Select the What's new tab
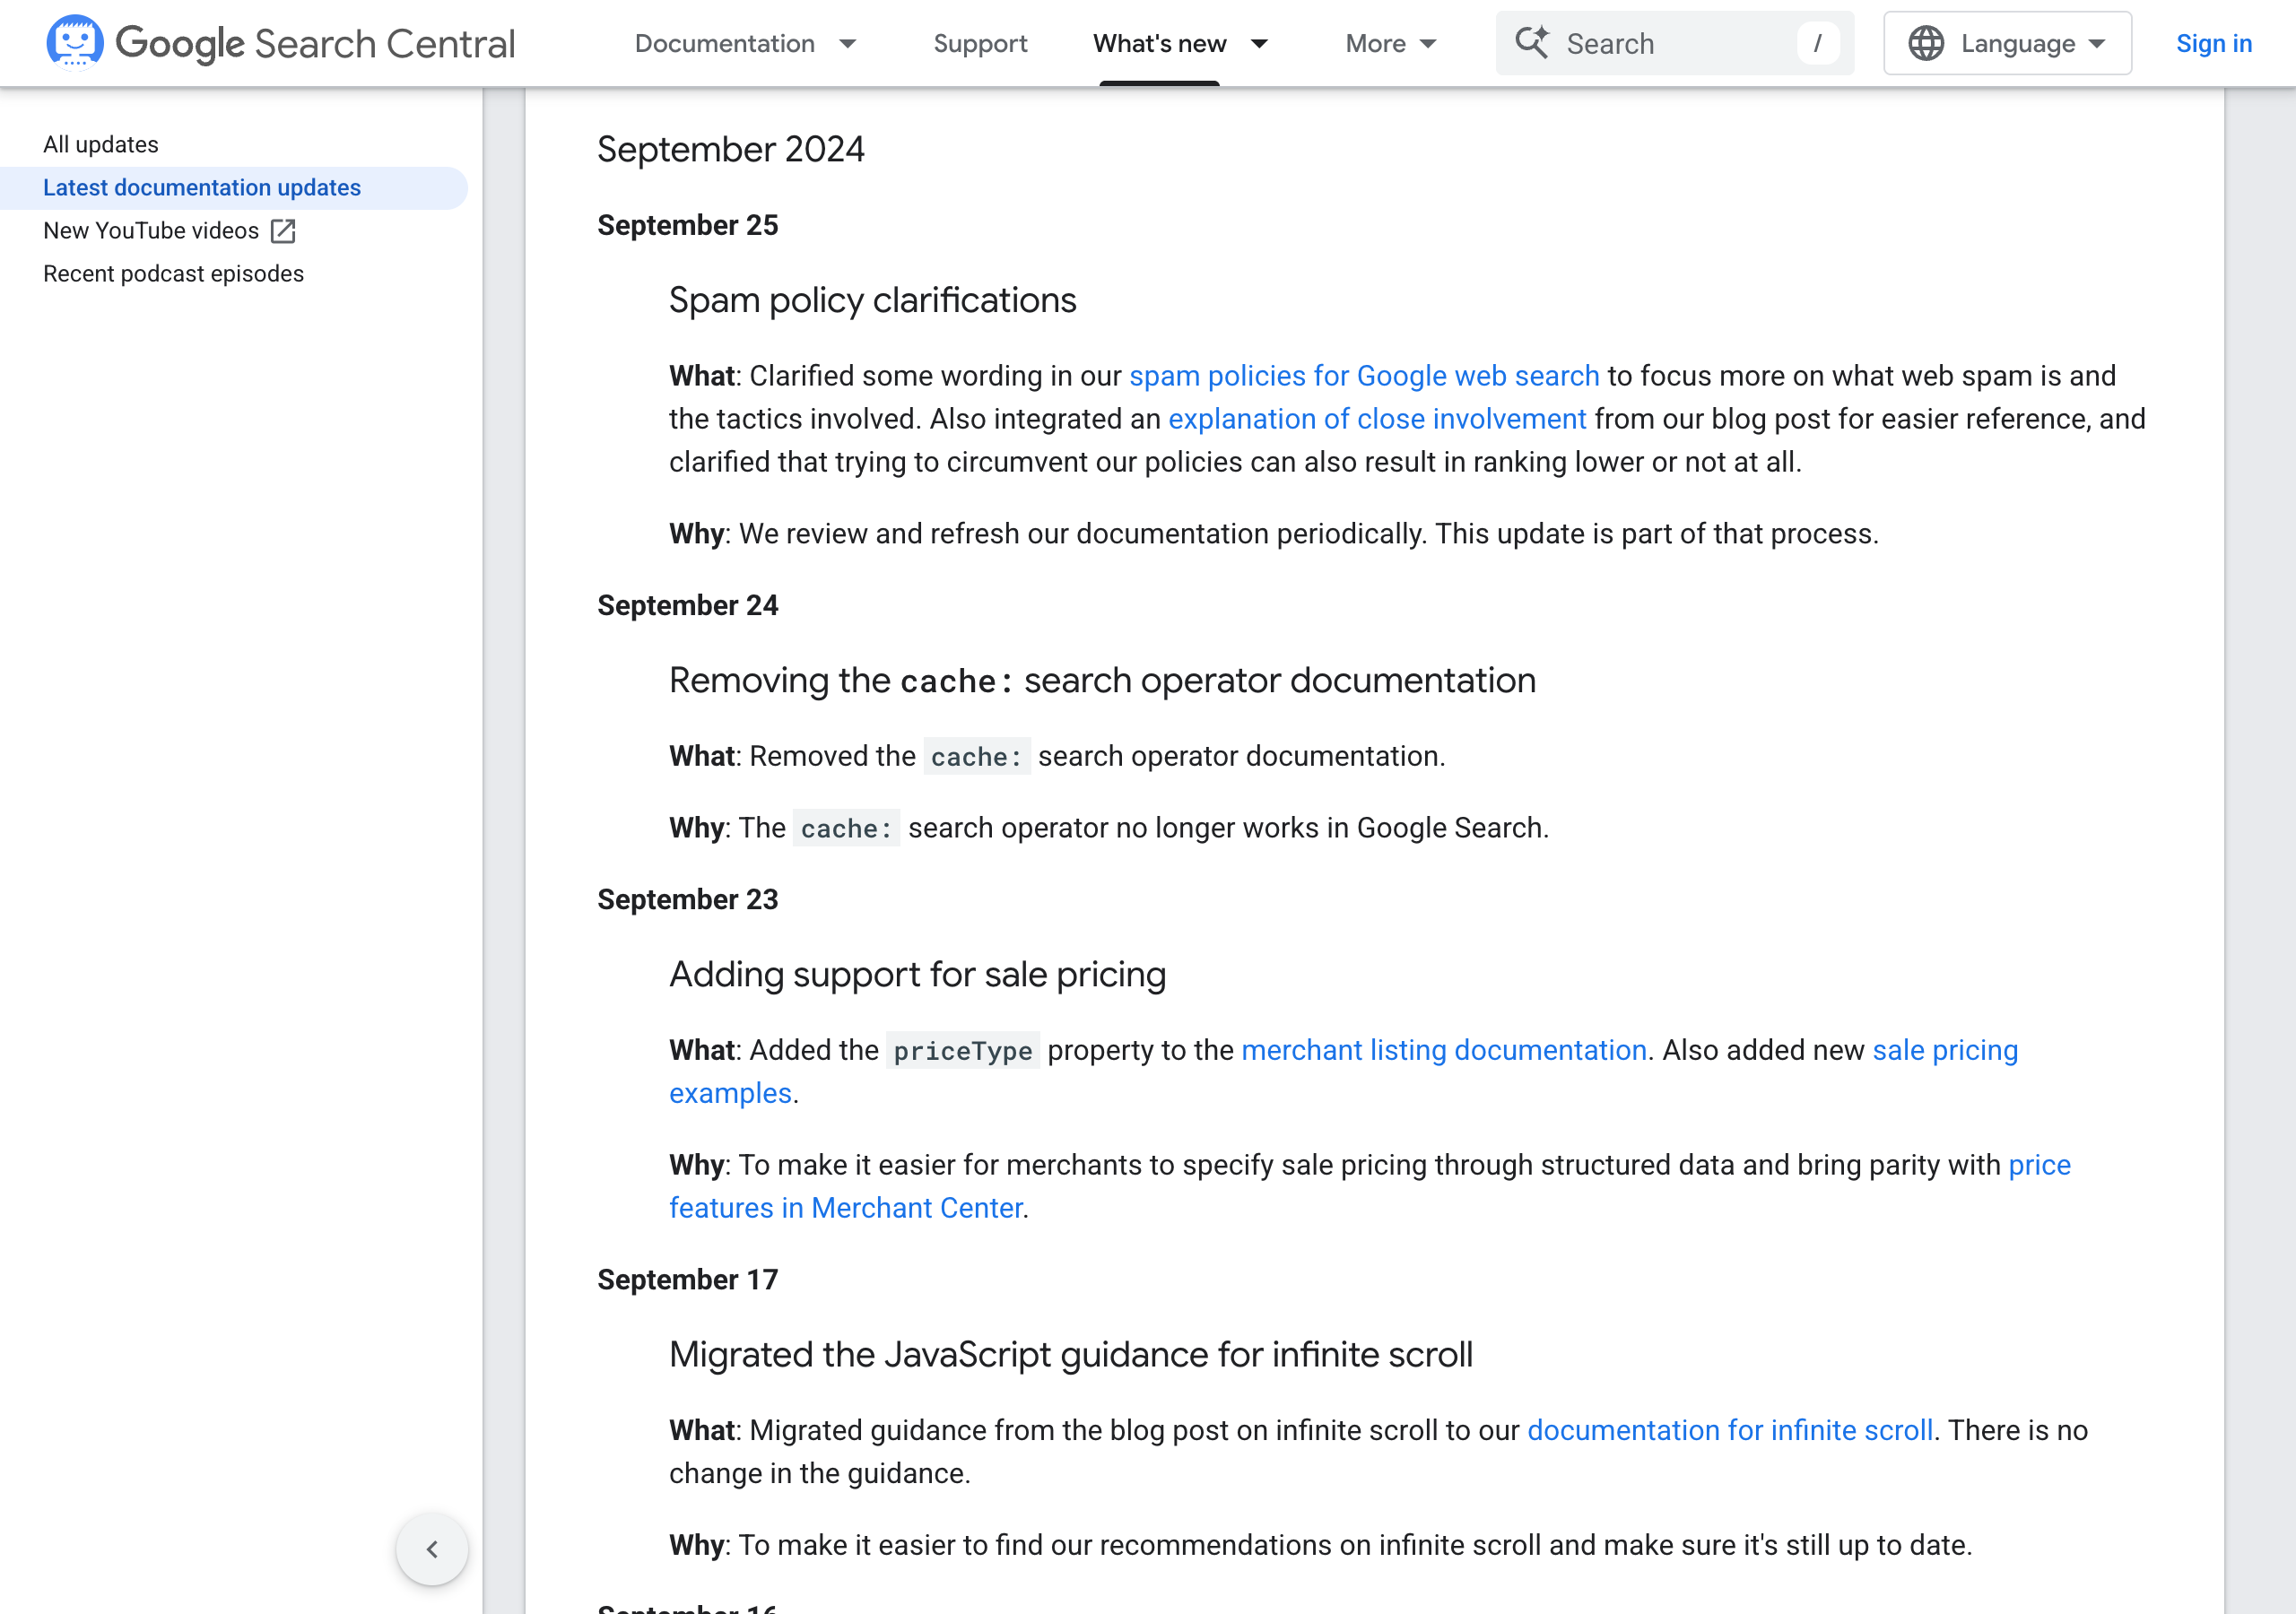This screenshot has width=2296, height=1614. pyautogui.click(x=1159, y=43)
